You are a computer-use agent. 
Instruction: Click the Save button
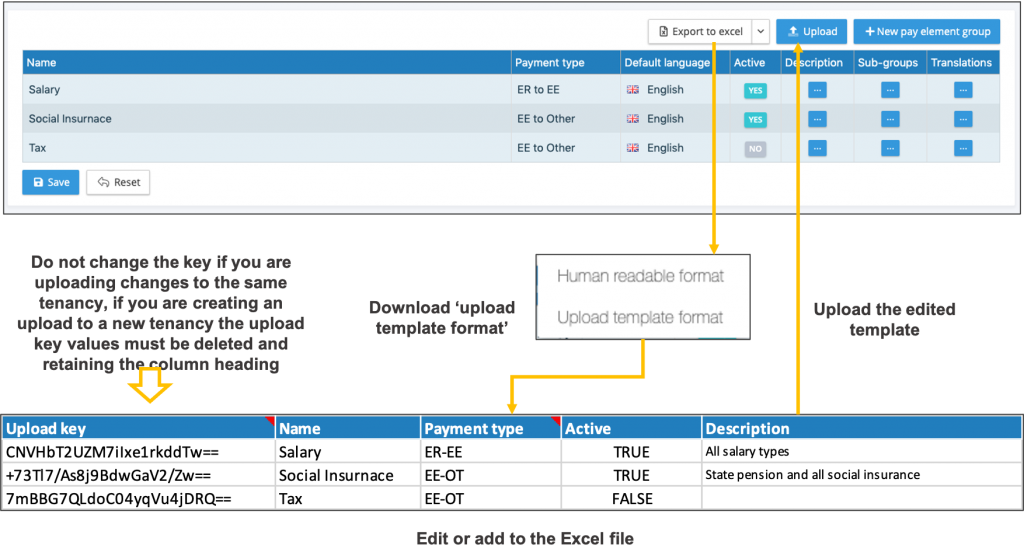[51, 182]
